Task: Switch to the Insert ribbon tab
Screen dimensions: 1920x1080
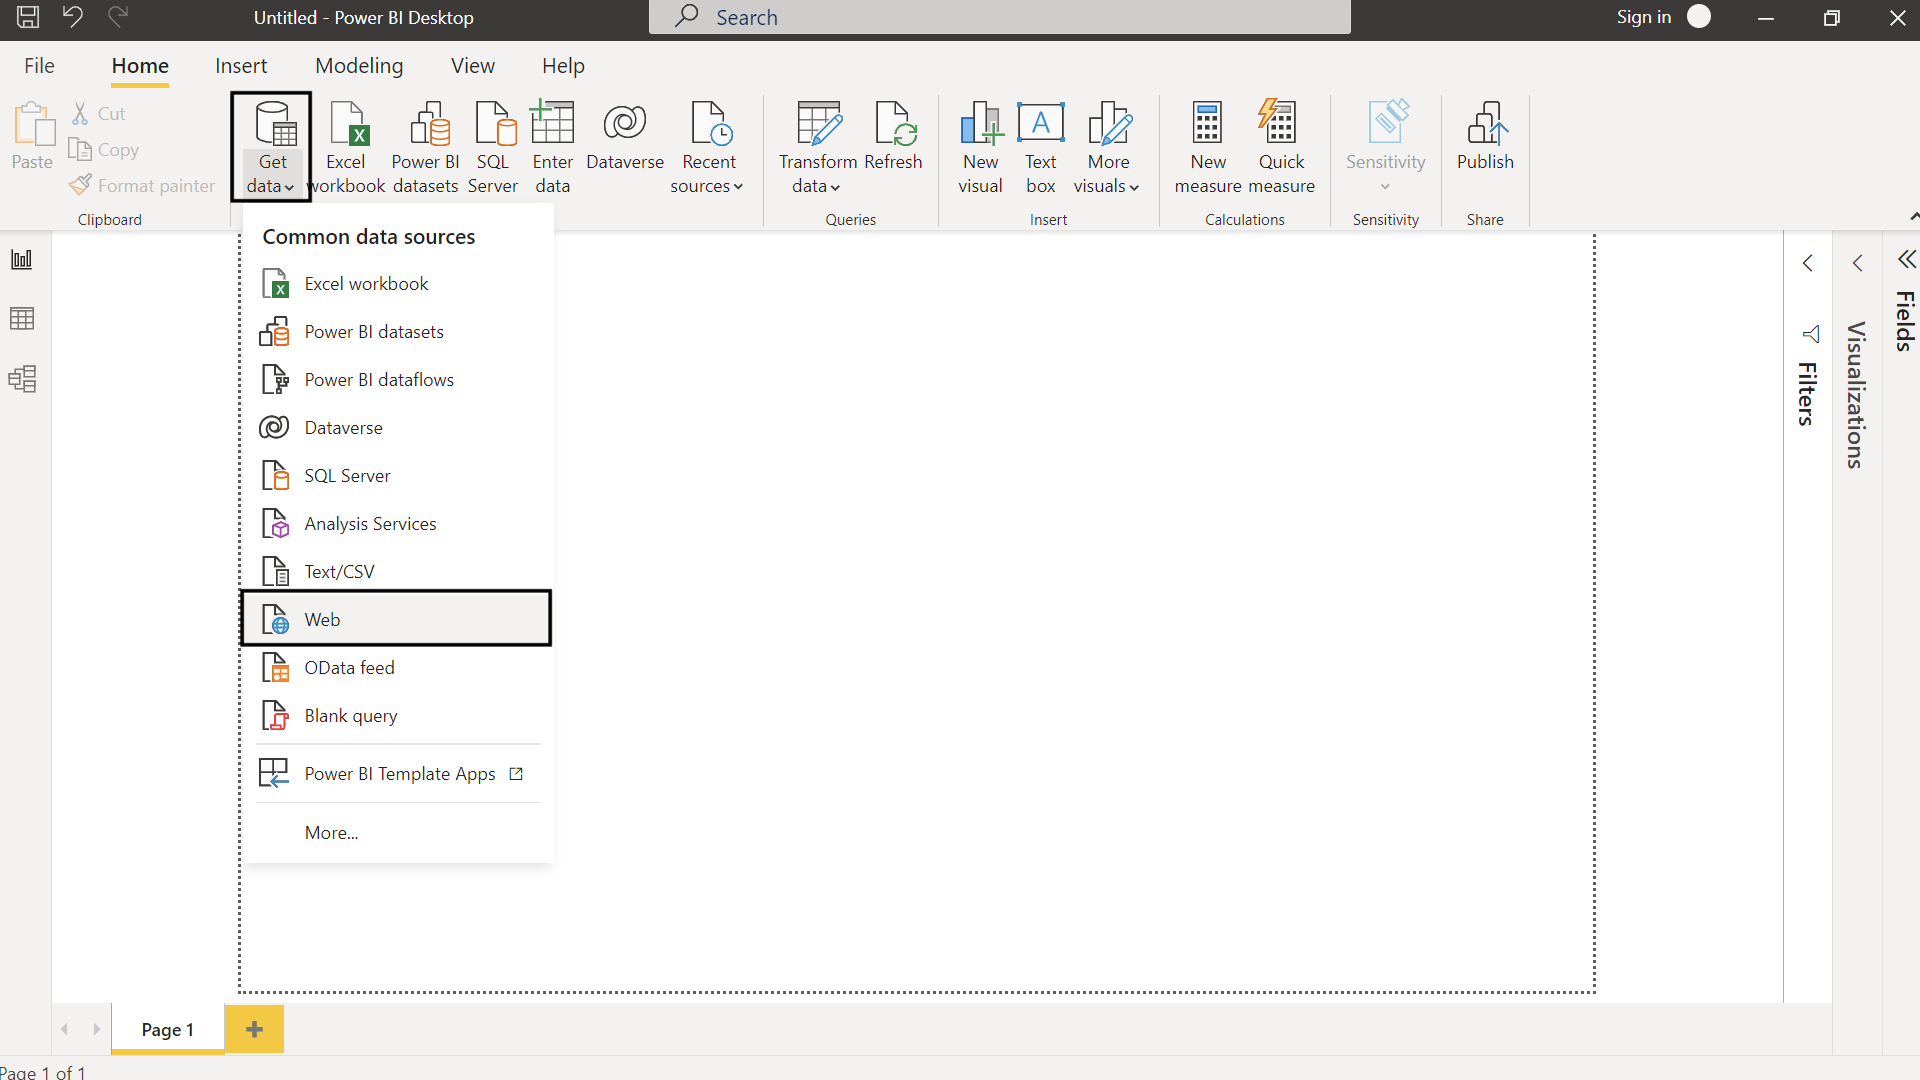Action: pyautogui.click(x=241, y=66)
